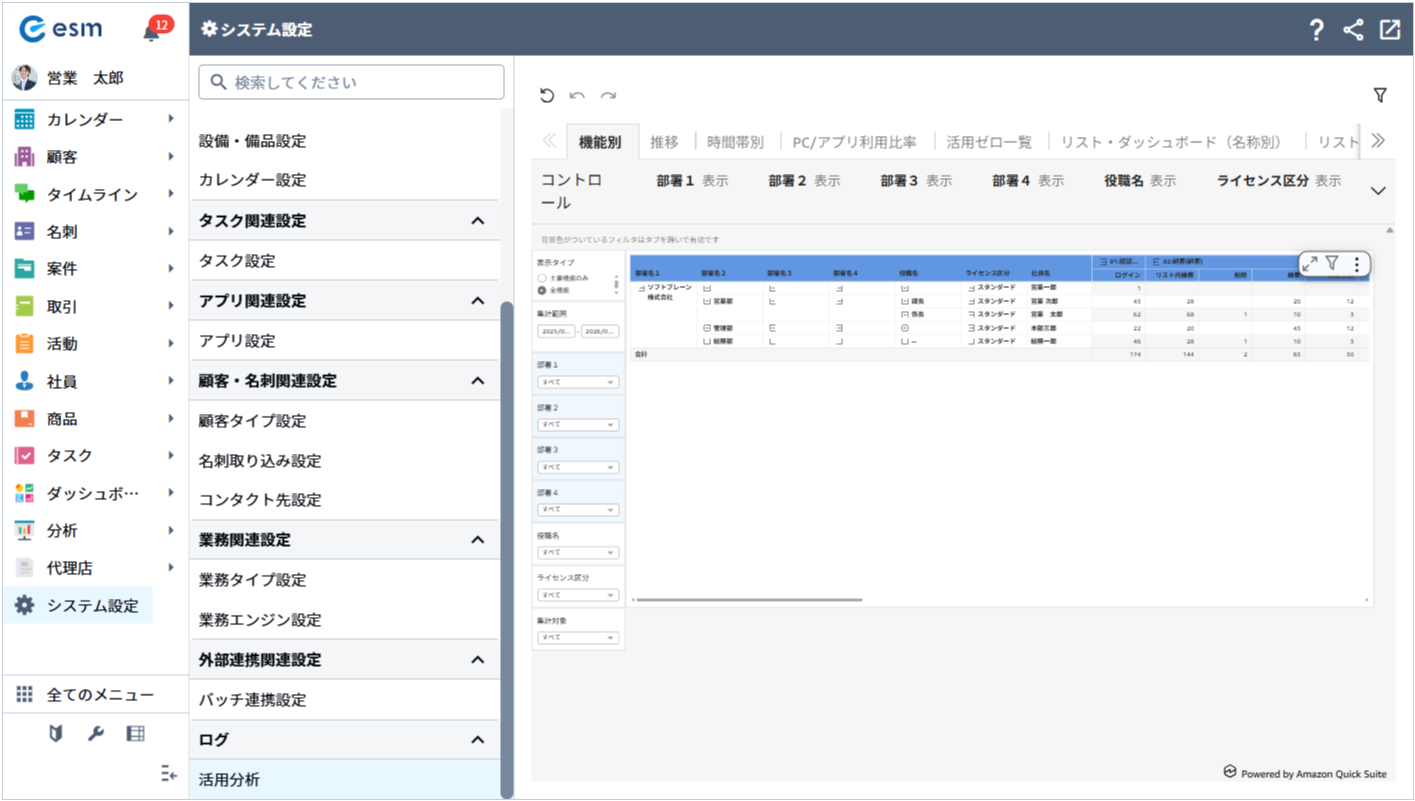Screen dimensions: 1415x801
Task: Select the 主要機能のみ radio button
Action: (x=542, y=278)
